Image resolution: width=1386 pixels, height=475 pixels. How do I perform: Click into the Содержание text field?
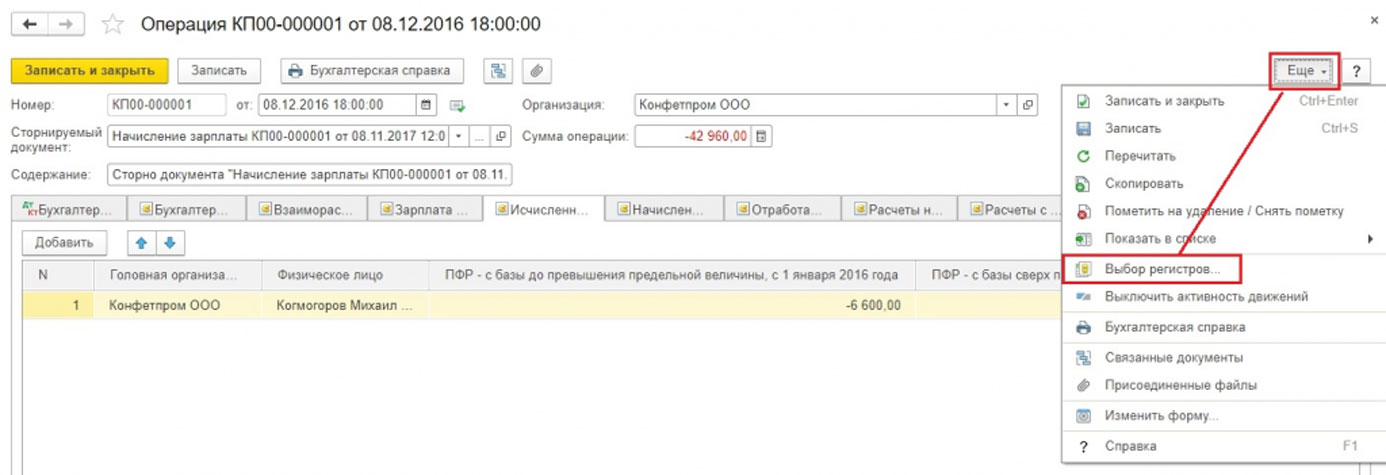tap(309, 175)
